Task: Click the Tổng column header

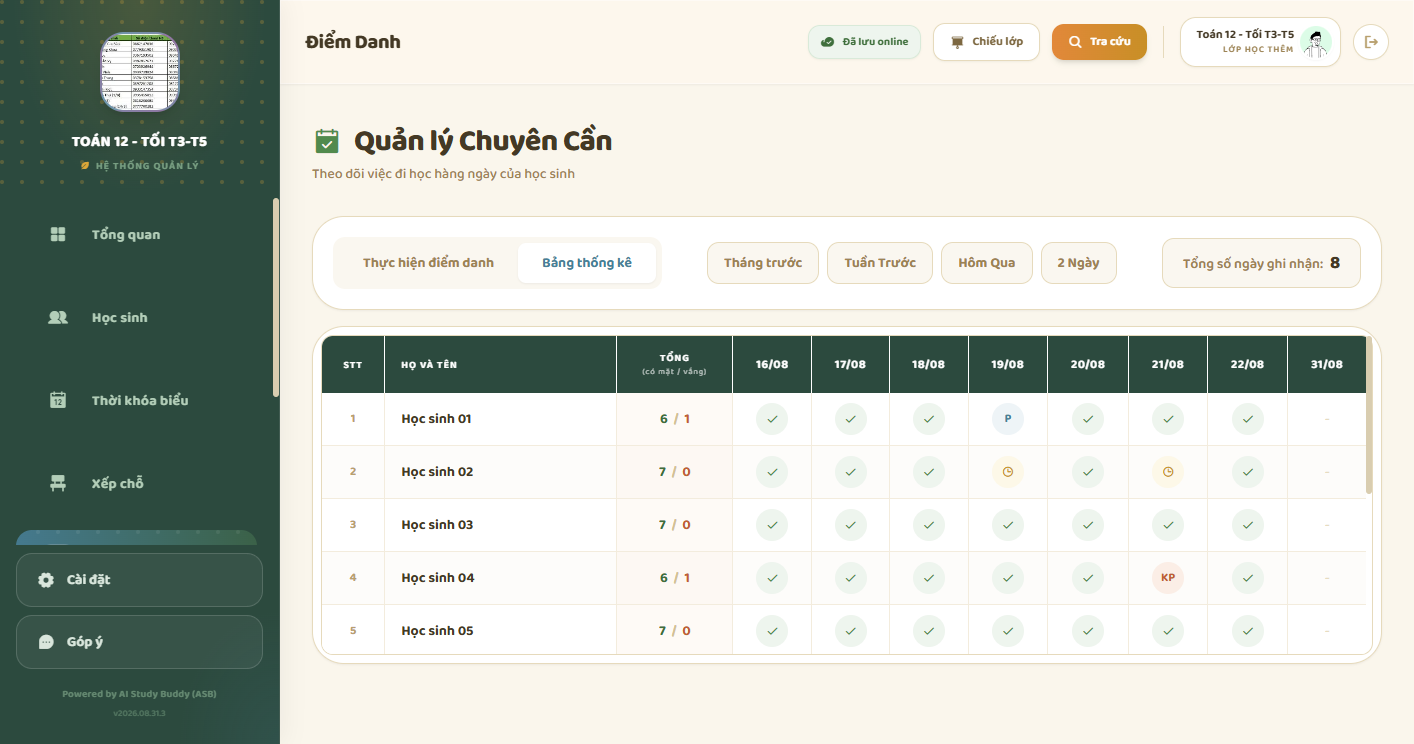Action: pos(674,365)
